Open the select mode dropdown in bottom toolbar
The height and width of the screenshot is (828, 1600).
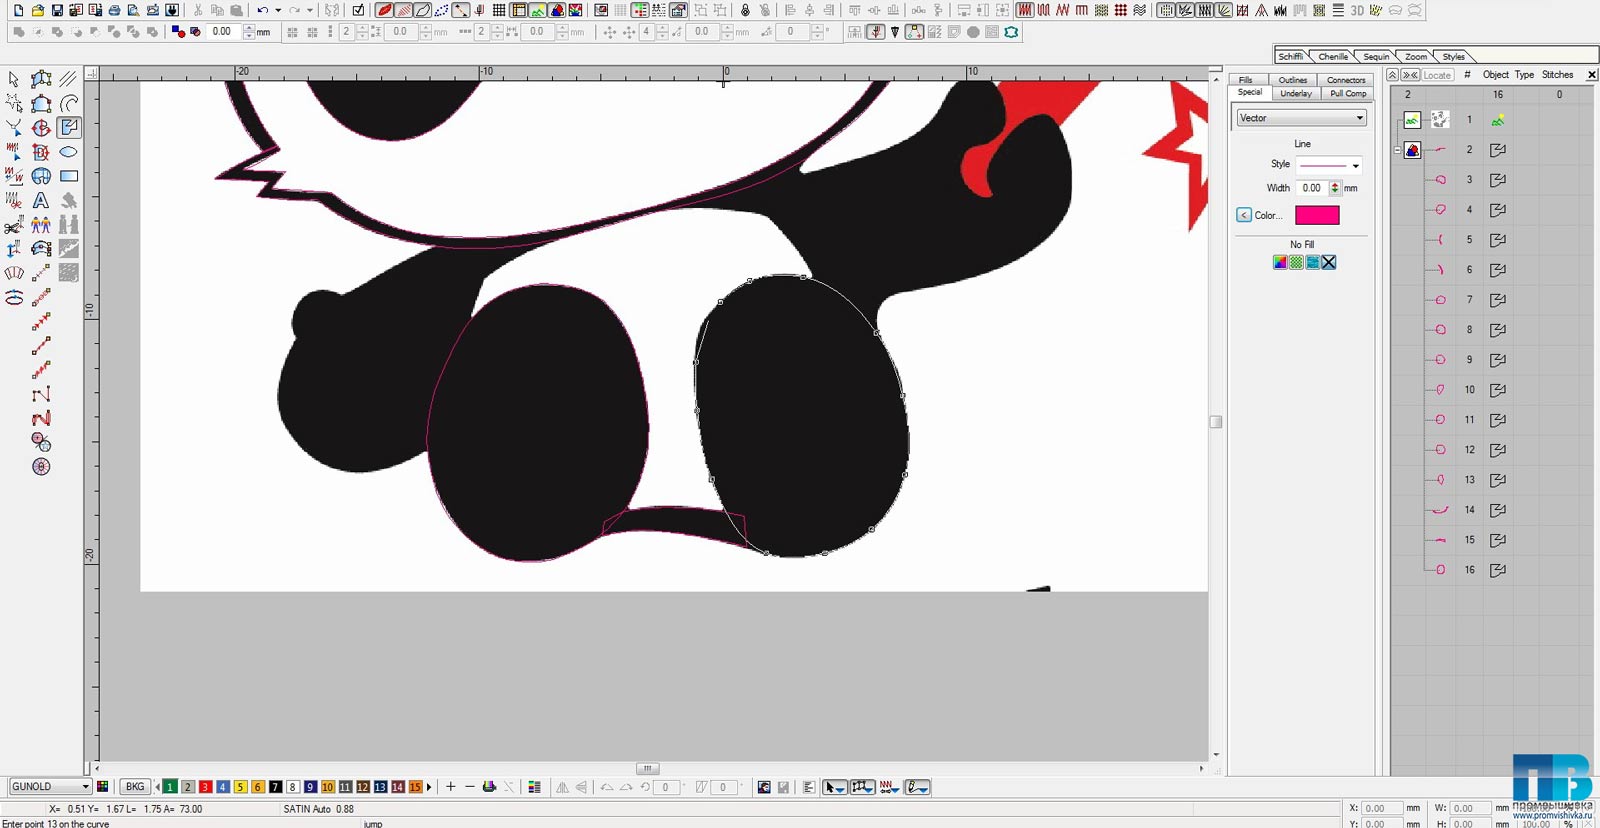coord(834,788)
